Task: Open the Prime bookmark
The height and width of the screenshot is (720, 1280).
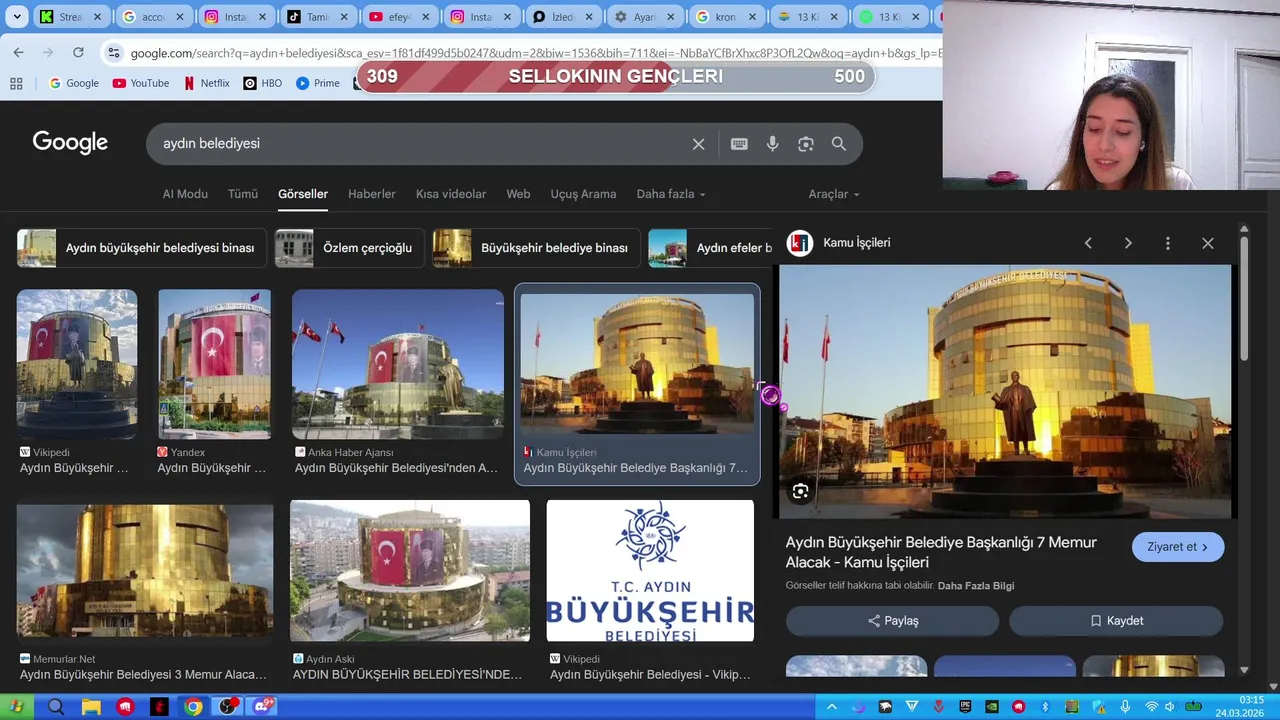Action: [317, 83]
